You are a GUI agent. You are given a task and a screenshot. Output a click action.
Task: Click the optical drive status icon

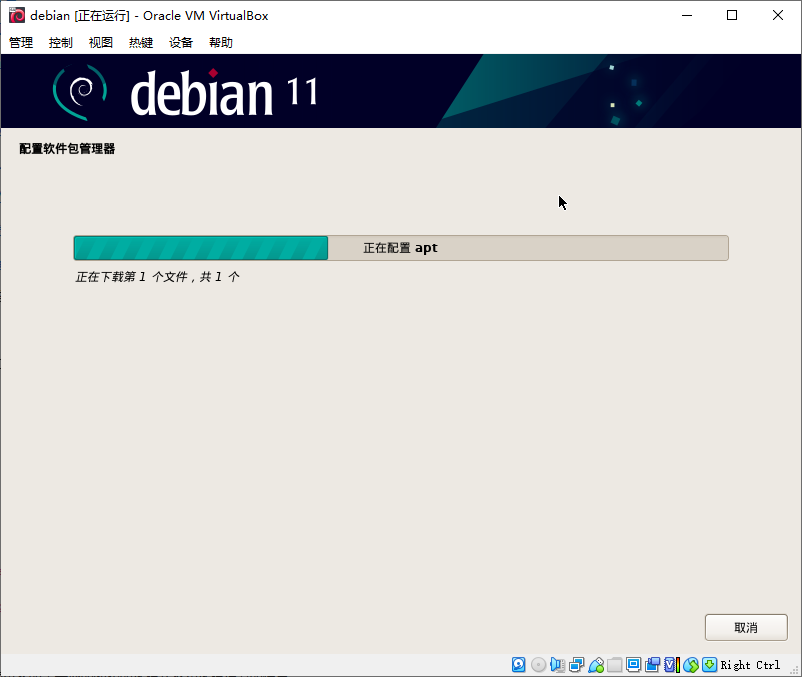pos(538,664)
